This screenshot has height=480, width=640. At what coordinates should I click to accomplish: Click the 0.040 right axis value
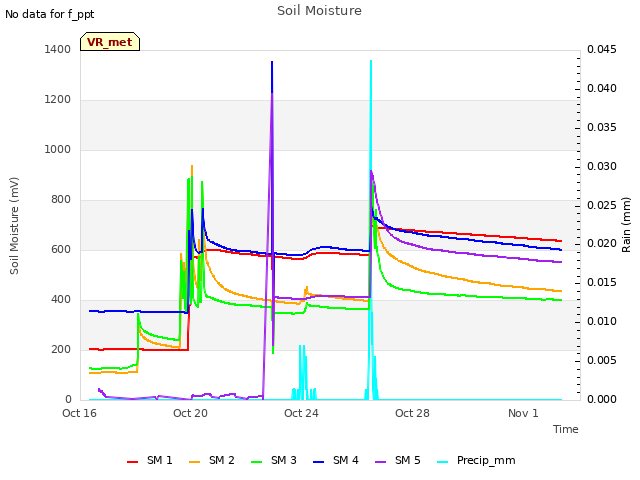pos(602,89)
